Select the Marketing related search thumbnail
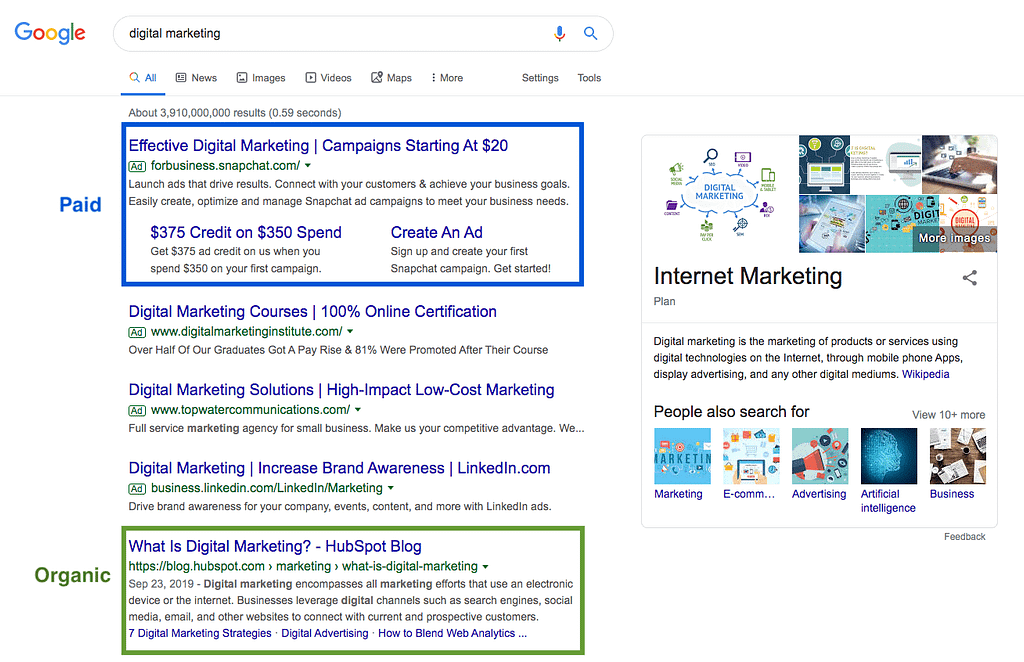The width and height of the screenshot is (1024, 662). 682,456
